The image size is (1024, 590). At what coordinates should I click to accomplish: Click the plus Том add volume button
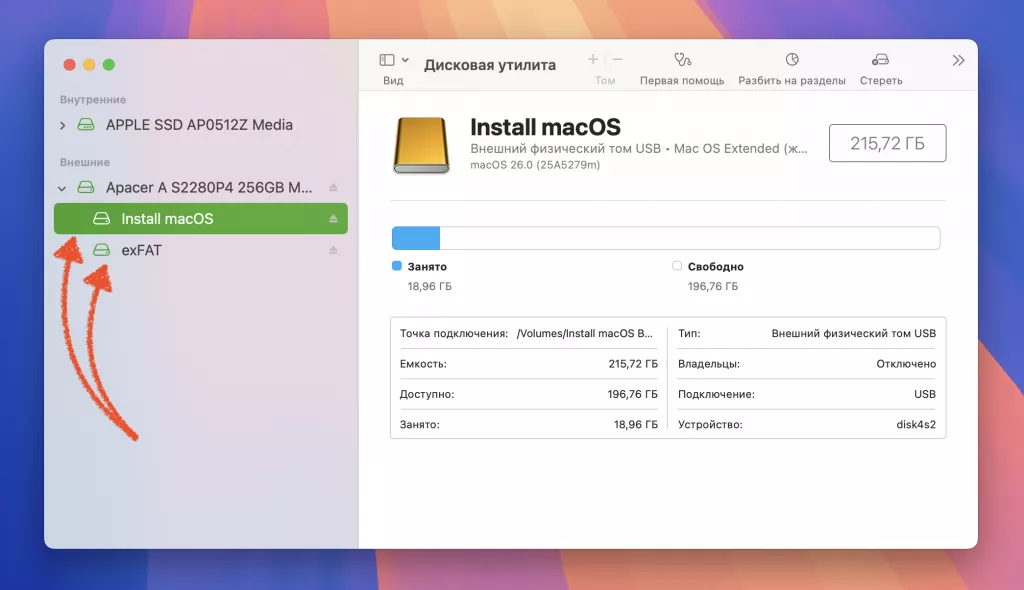592,58
